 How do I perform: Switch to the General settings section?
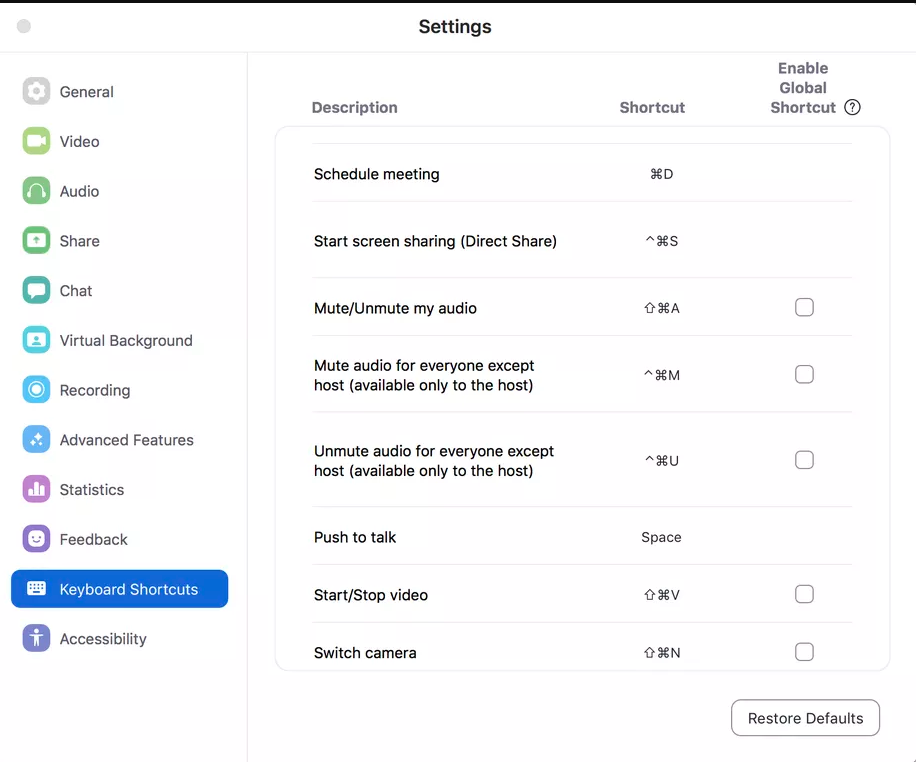click(x=86, y=91)
